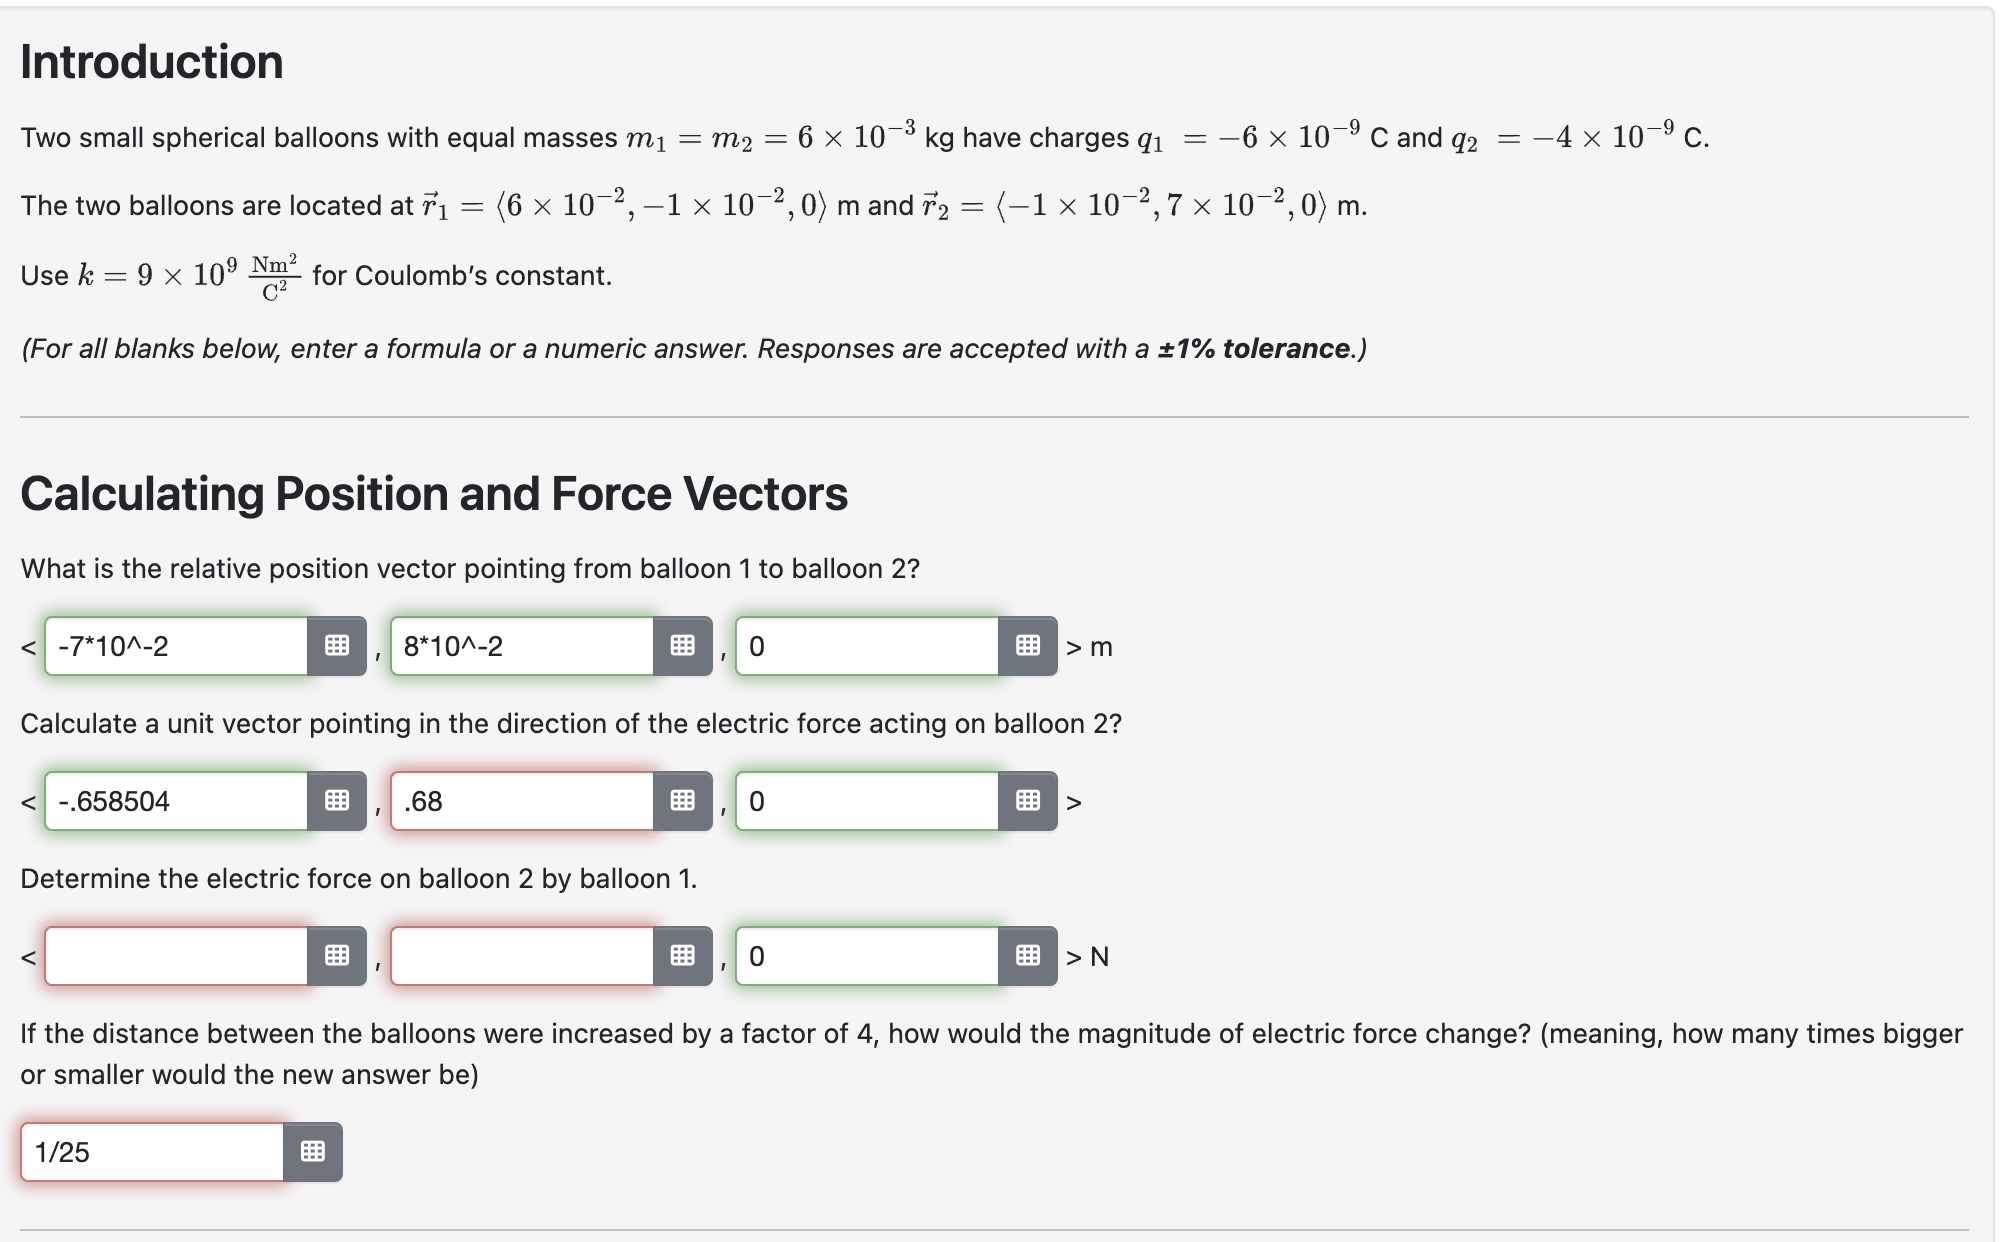Open the calculator pad for force y-component
The width and height of the screenshot is (2002, 1242).
[682, 956]
